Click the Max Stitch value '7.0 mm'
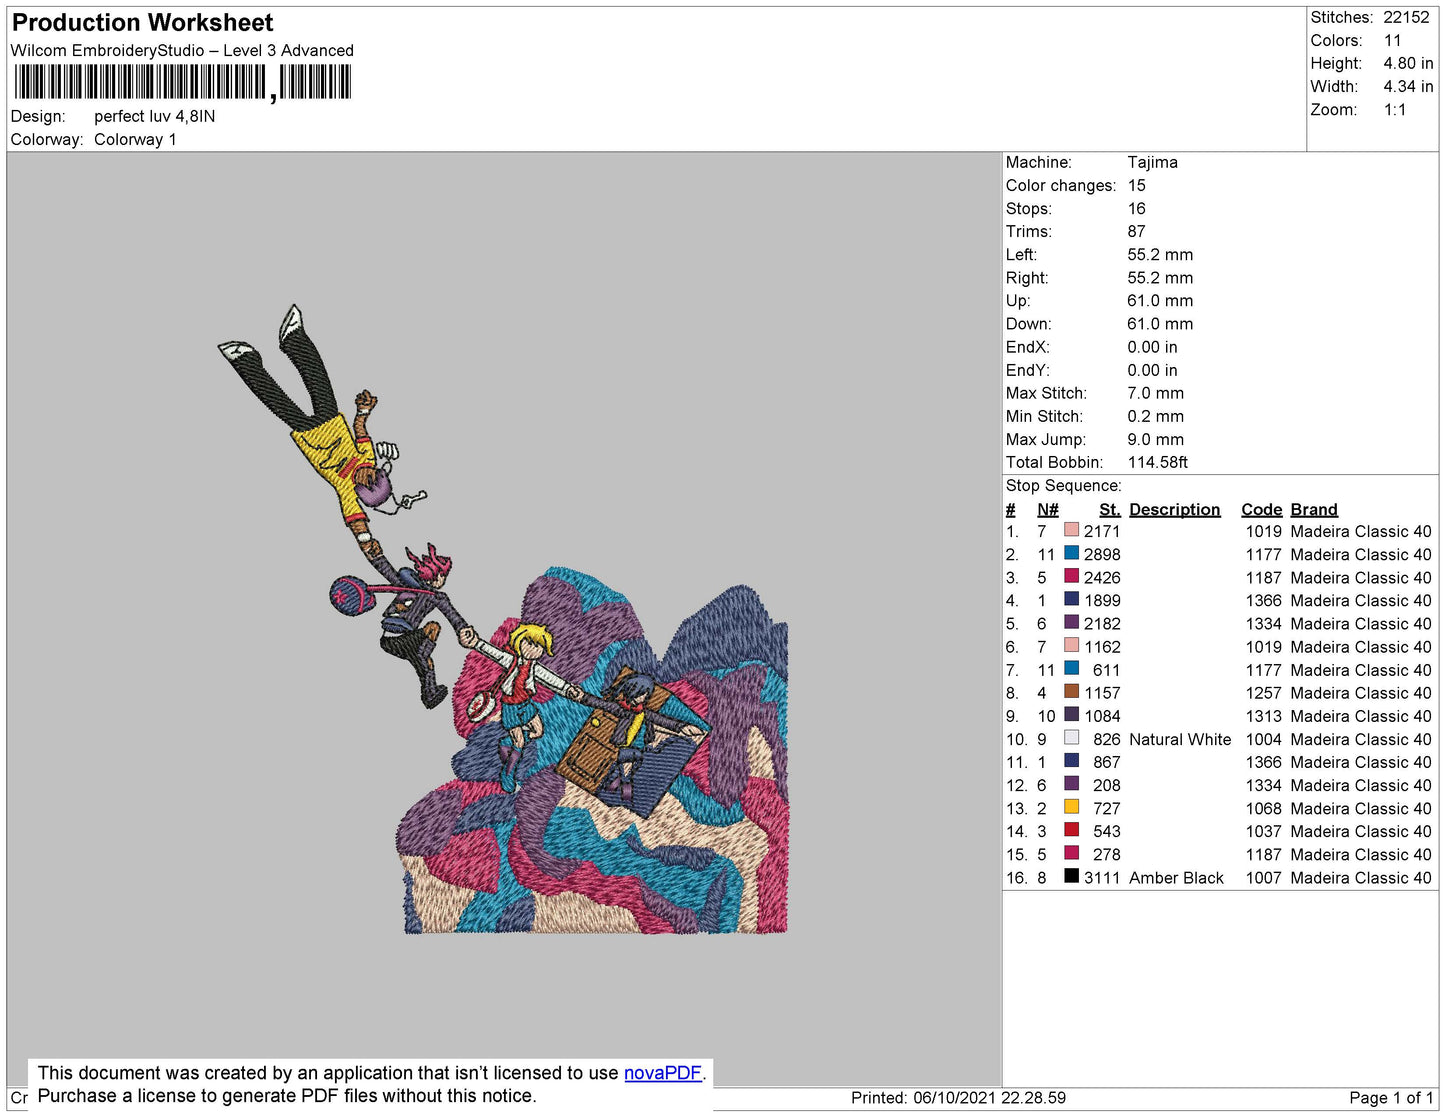1445x1117 pixels. (1155, 393)
